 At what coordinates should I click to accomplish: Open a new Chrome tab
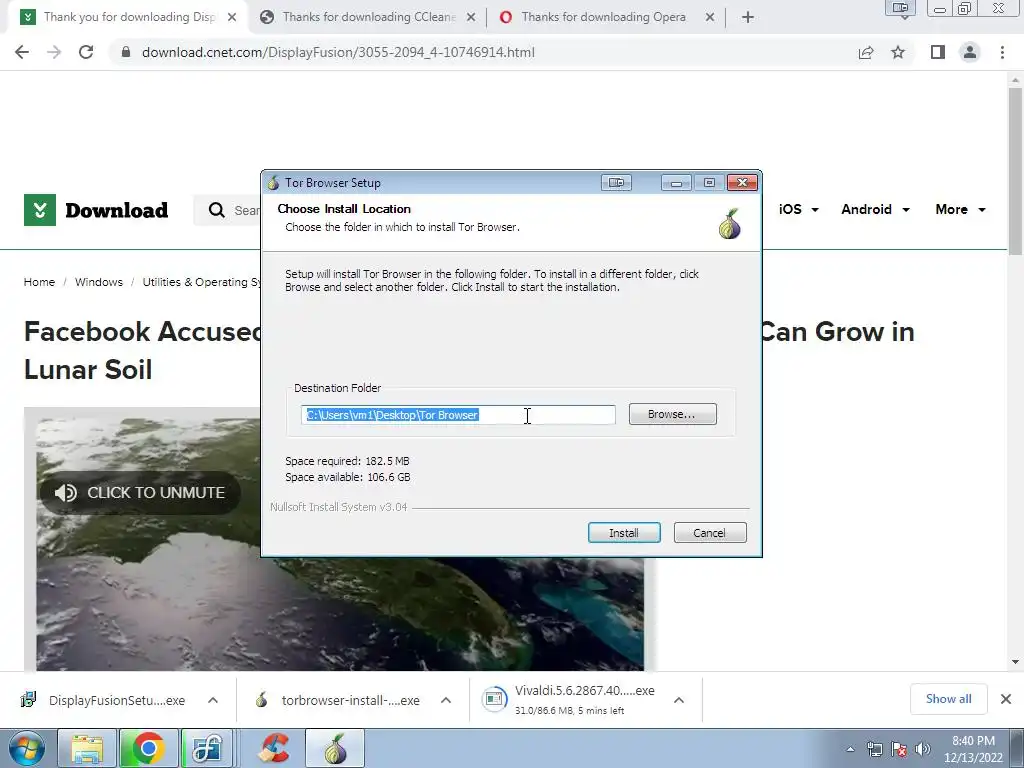pos(748,18)
